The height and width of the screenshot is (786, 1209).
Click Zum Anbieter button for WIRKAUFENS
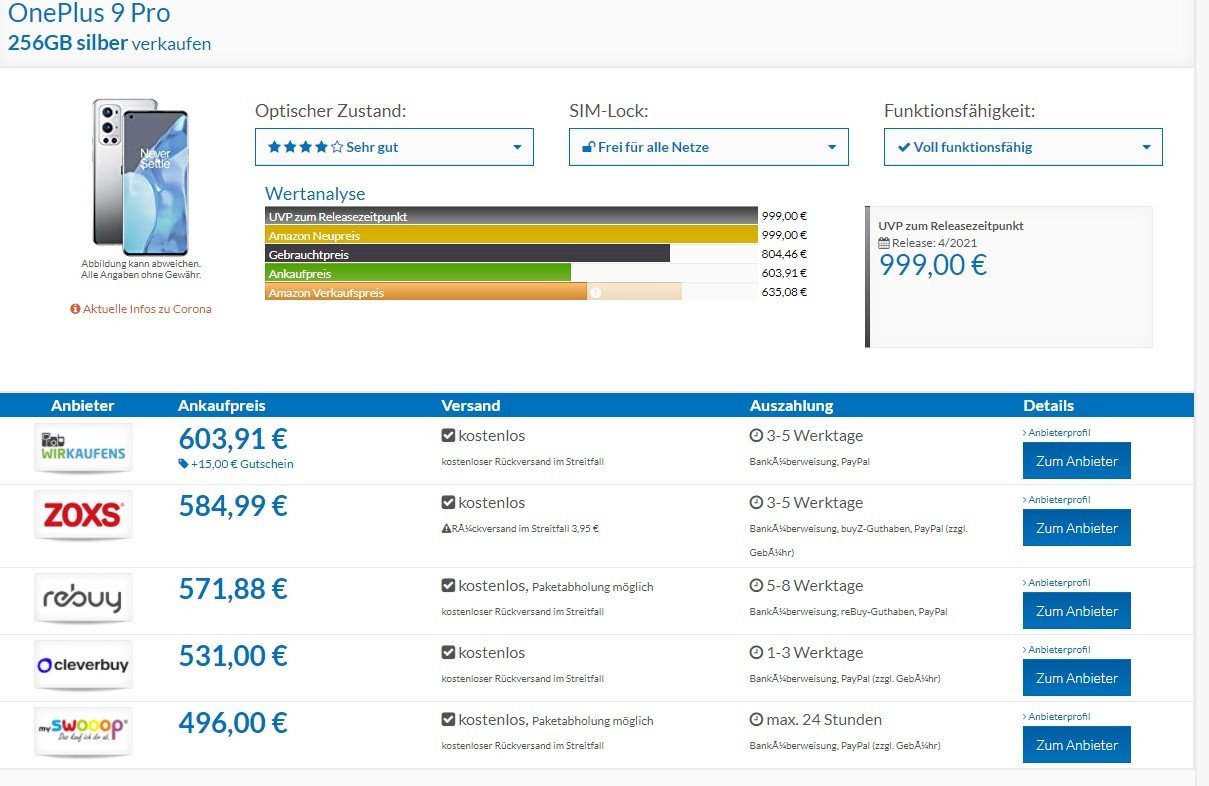click(x=1077, y=461)
